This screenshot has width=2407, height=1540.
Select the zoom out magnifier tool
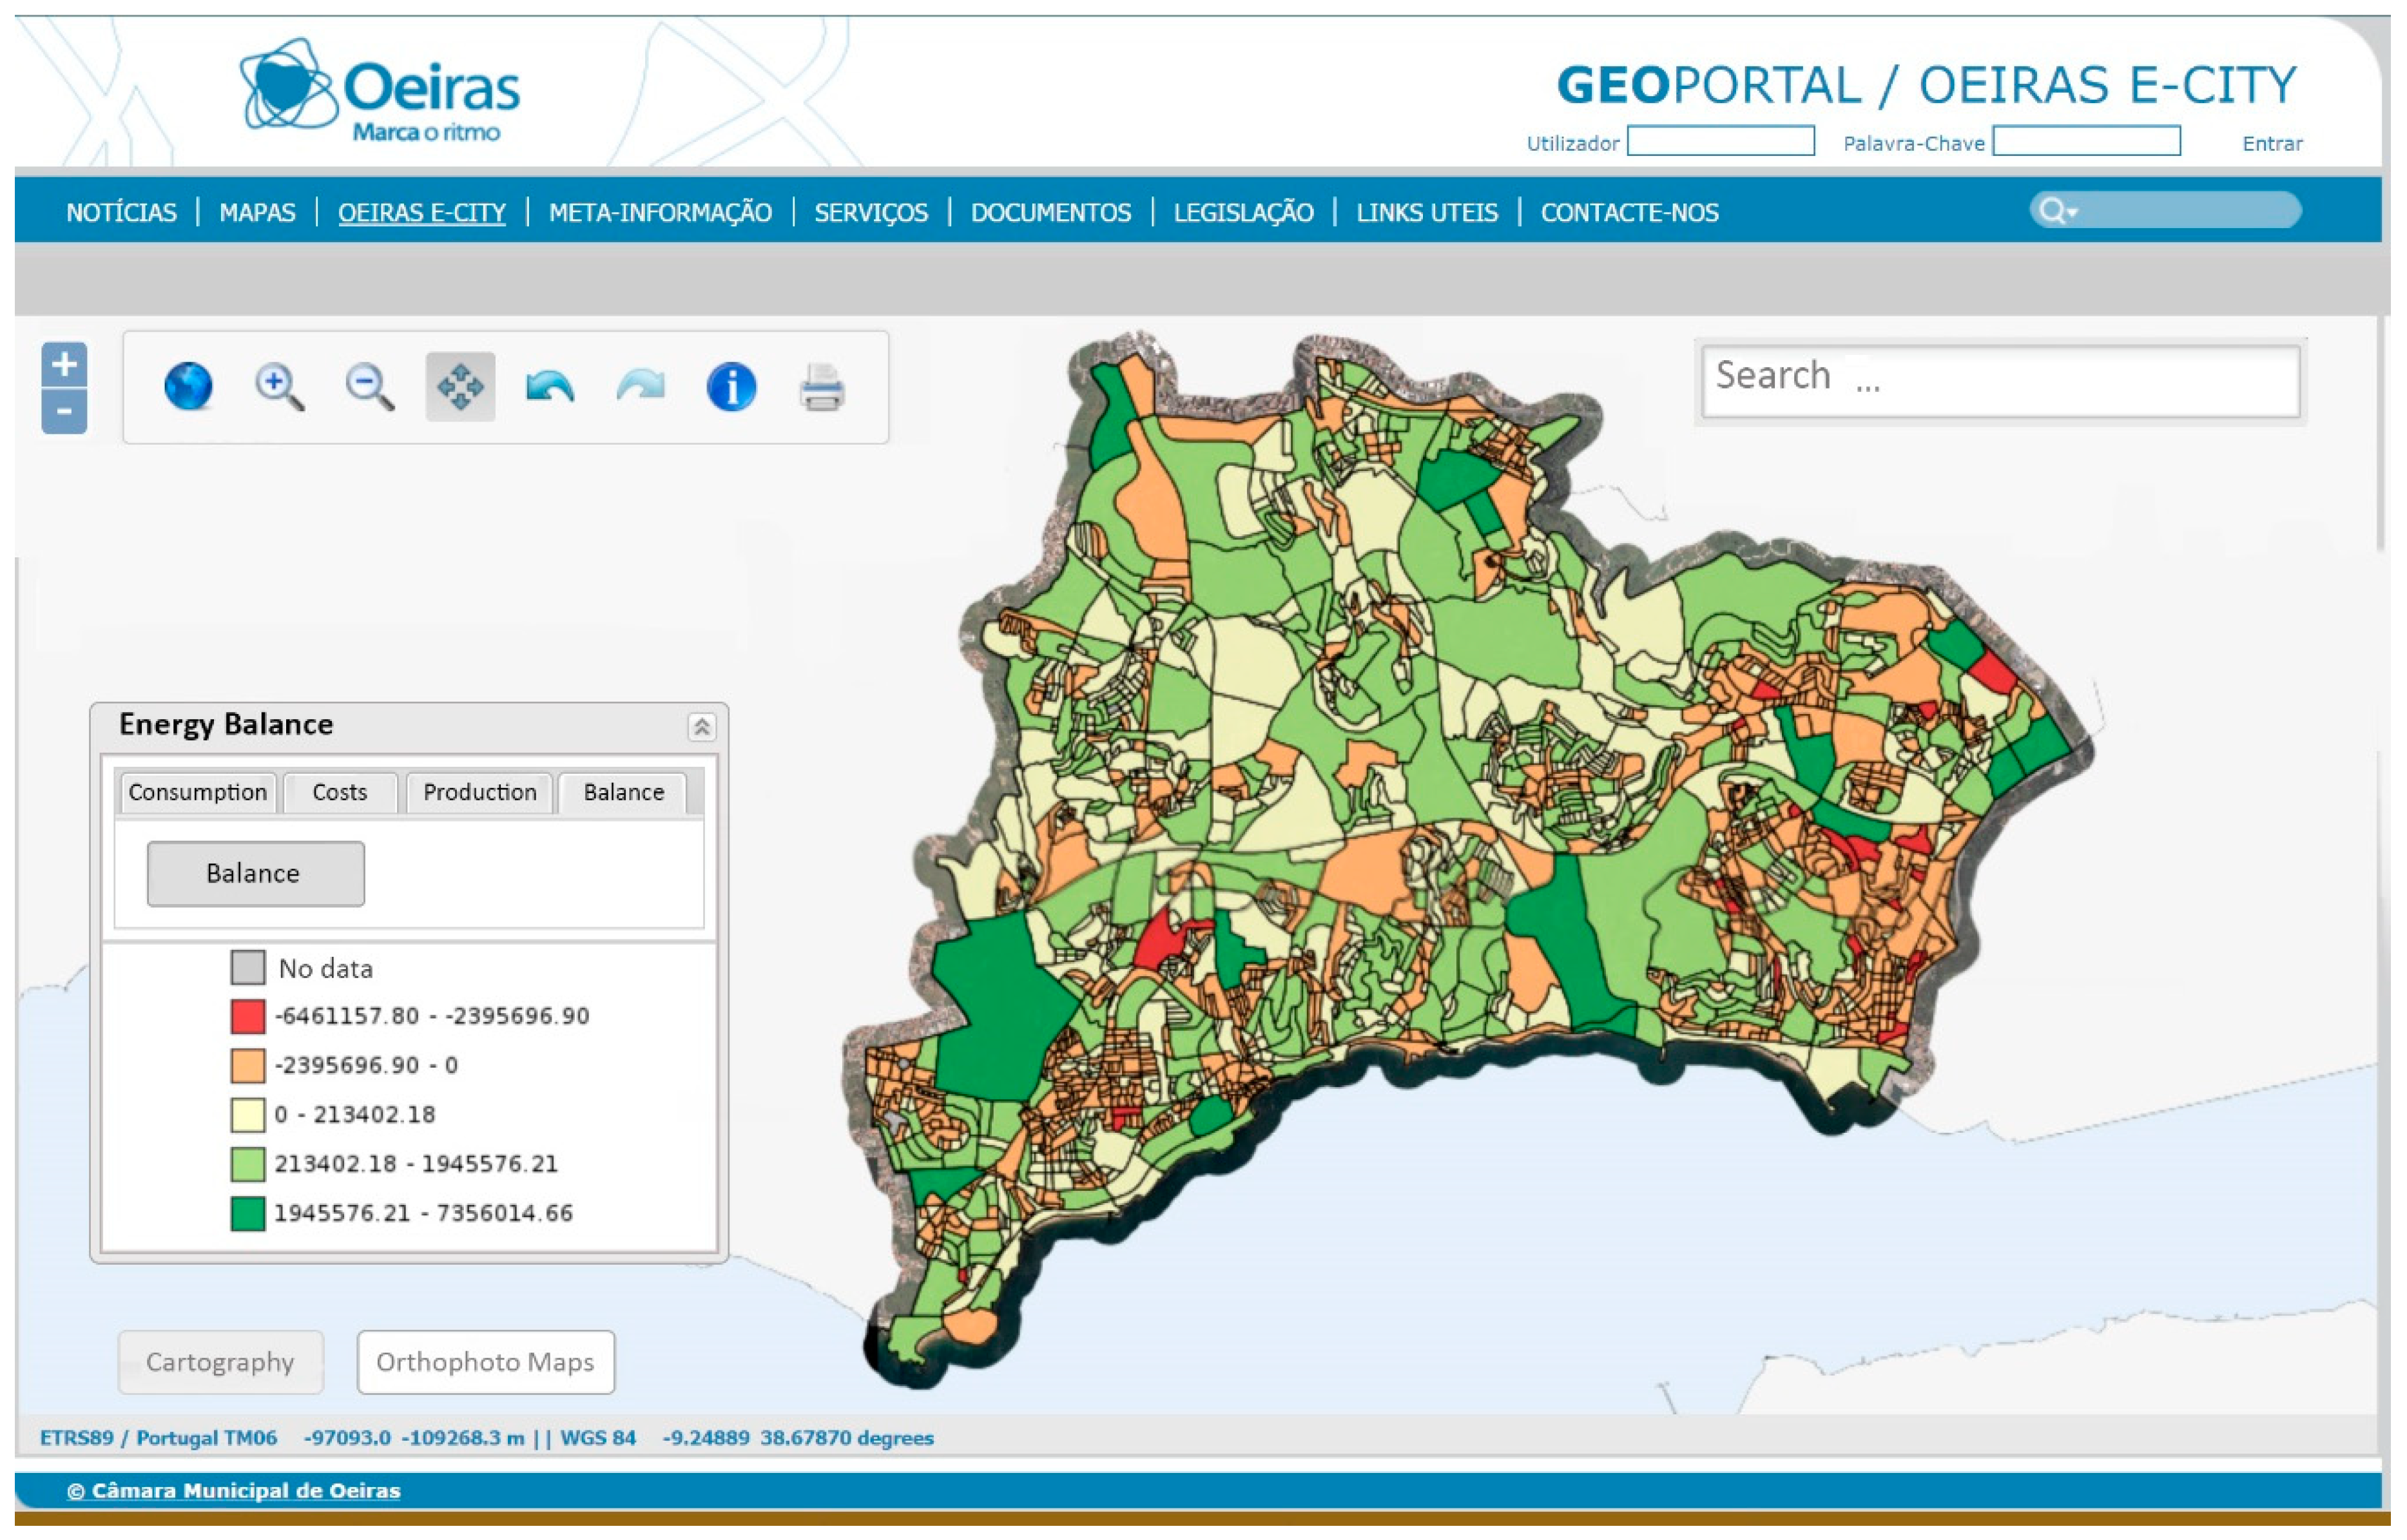[369, 387]
